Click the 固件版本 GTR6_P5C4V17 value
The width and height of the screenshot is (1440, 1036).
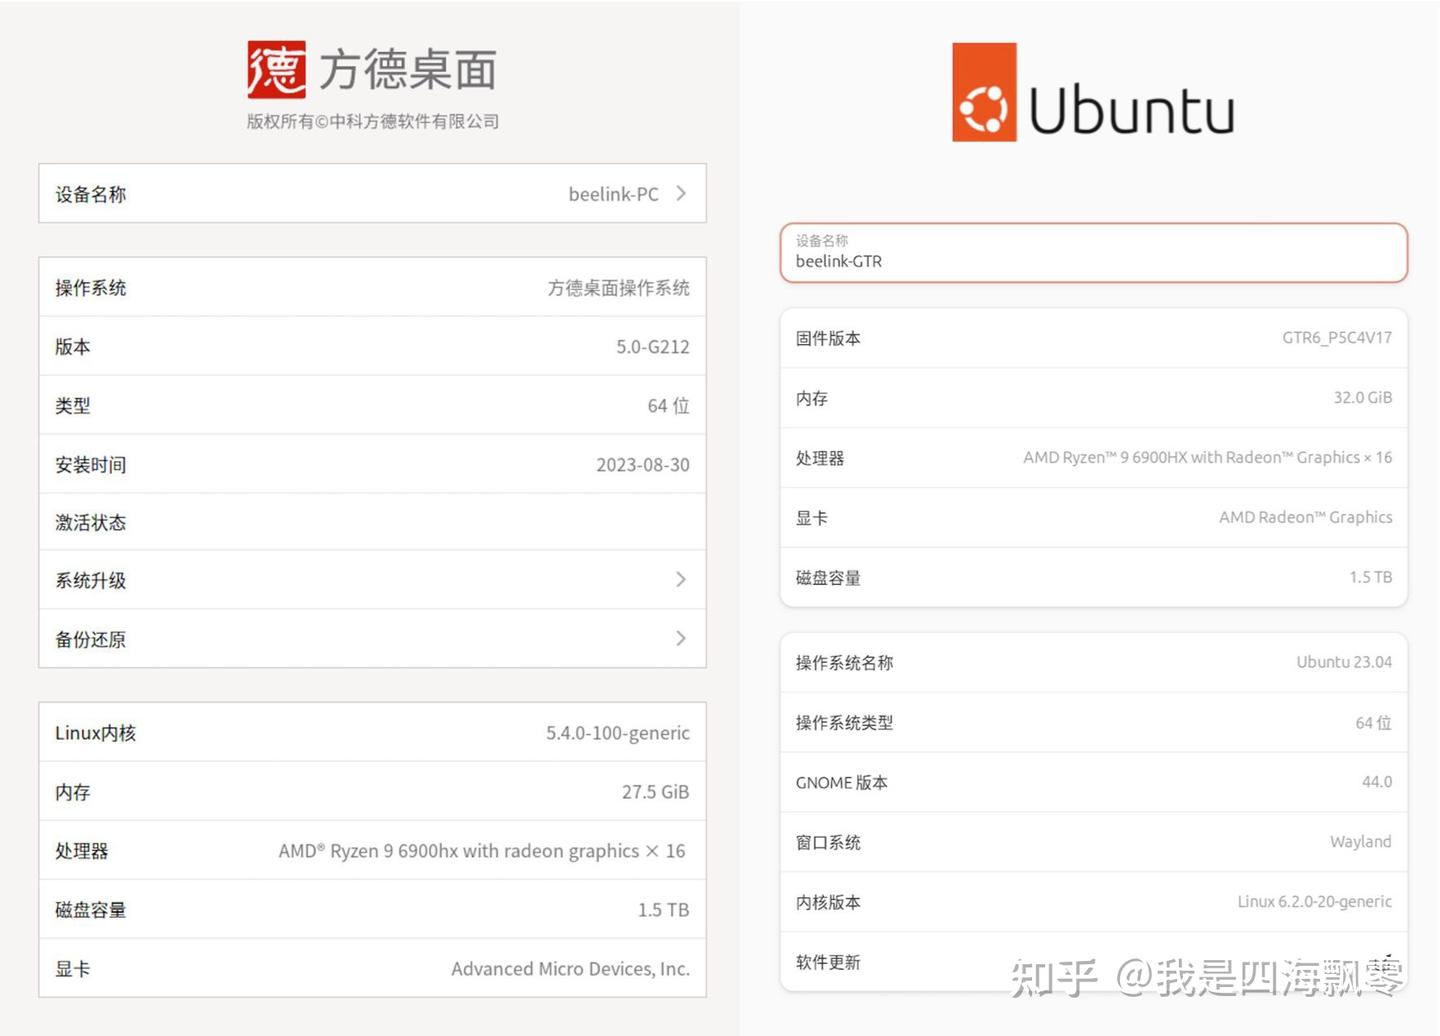point(1337,338)
